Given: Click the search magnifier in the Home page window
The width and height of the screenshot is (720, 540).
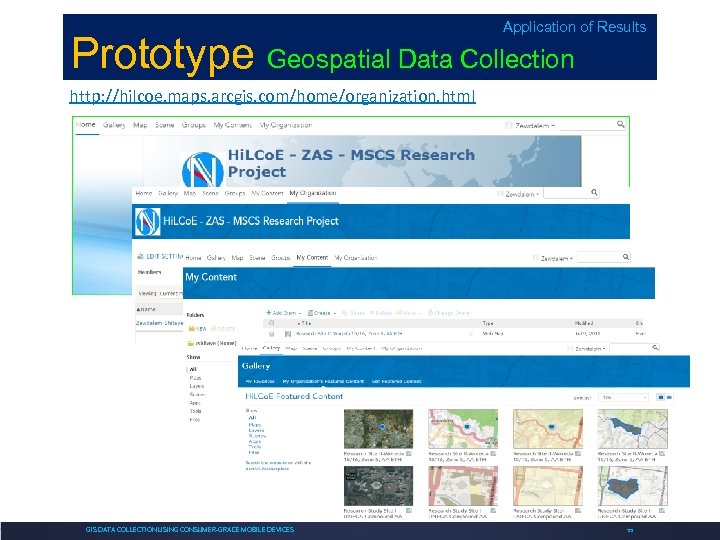Looking at the screenshot, I should point(620,124).
